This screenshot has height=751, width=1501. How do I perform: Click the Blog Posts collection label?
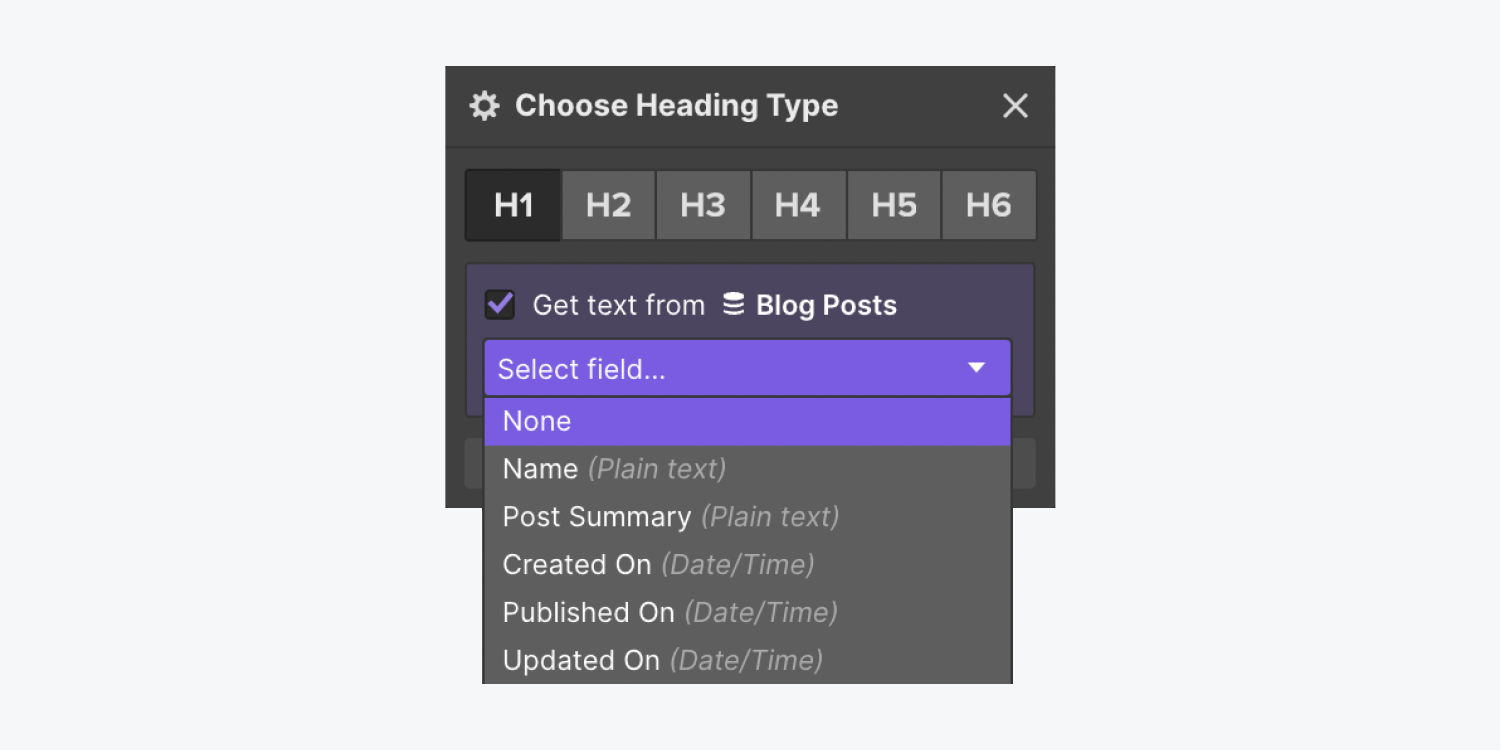tap(824, 305)
